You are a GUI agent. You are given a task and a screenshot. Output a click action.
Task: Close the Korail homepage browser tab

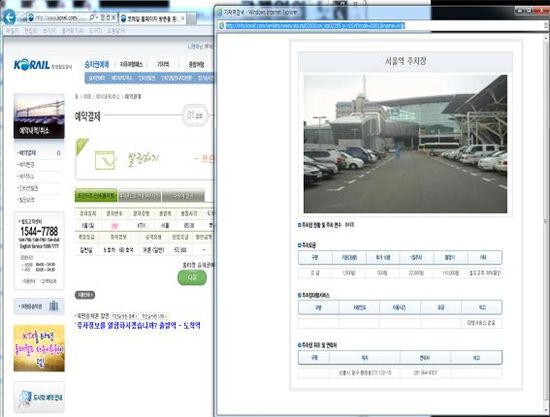pyautogui.click(x=183, y=18)
